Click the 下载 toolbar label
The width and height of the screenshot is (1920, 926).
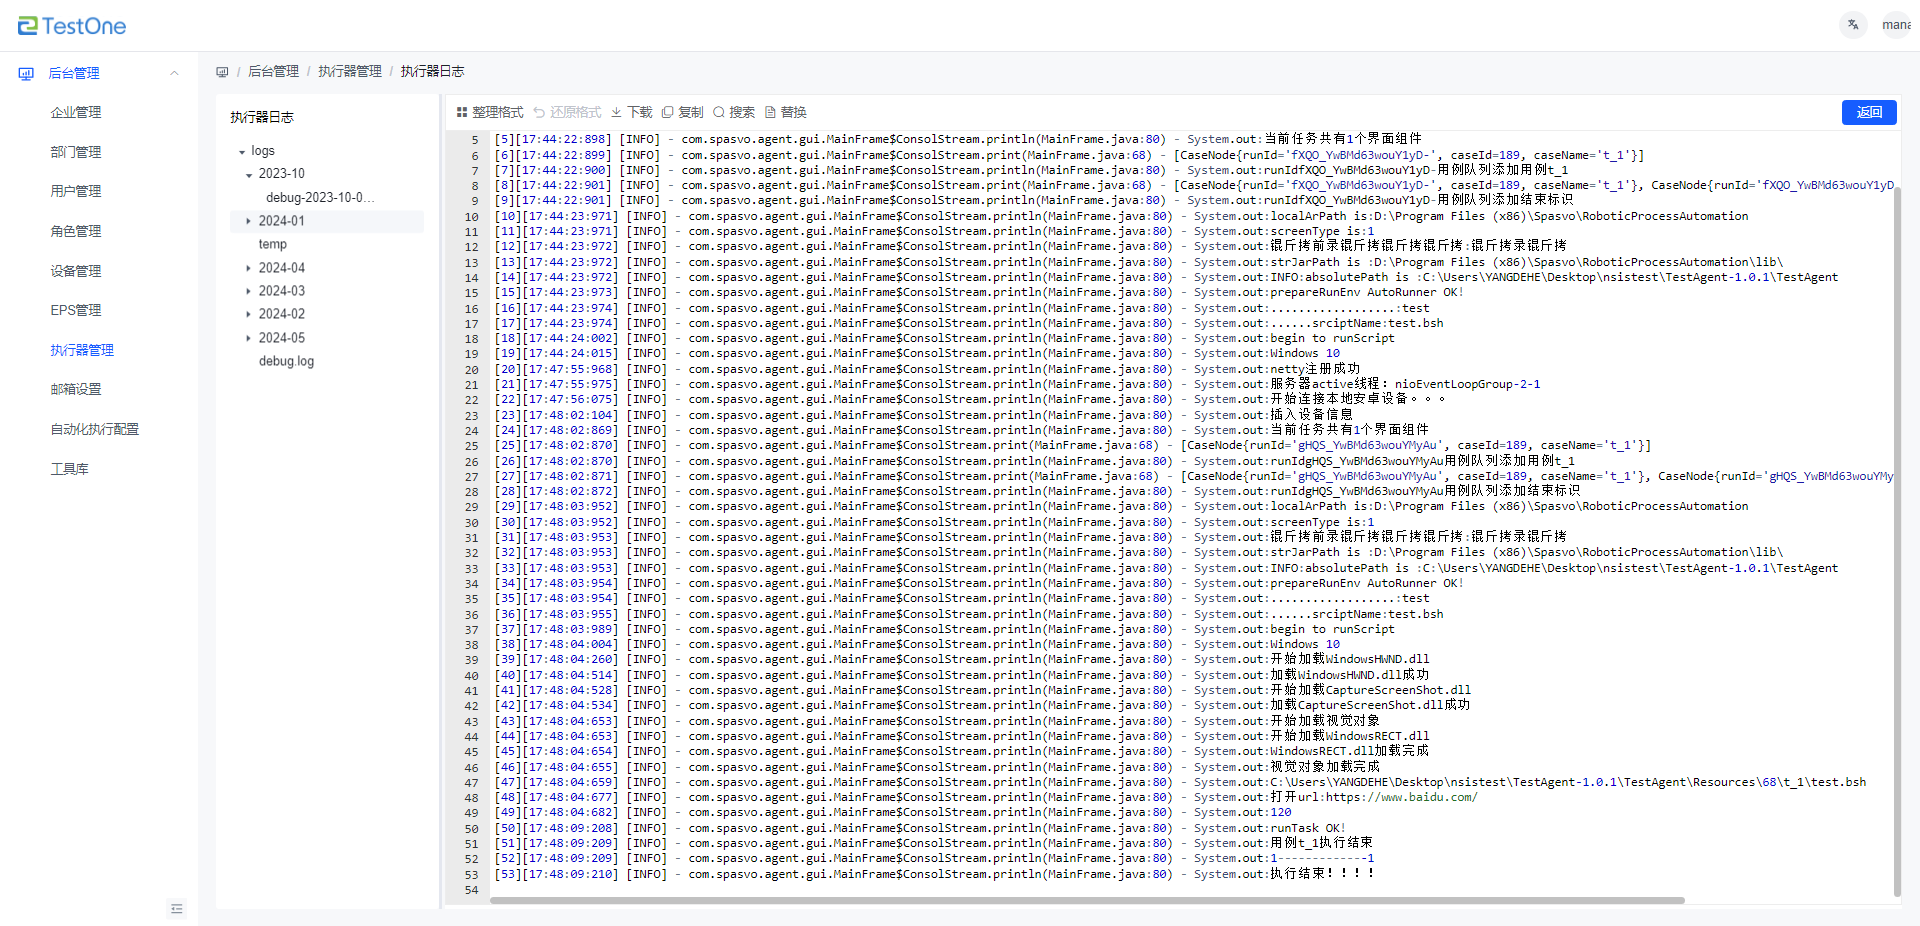(640, 112)
